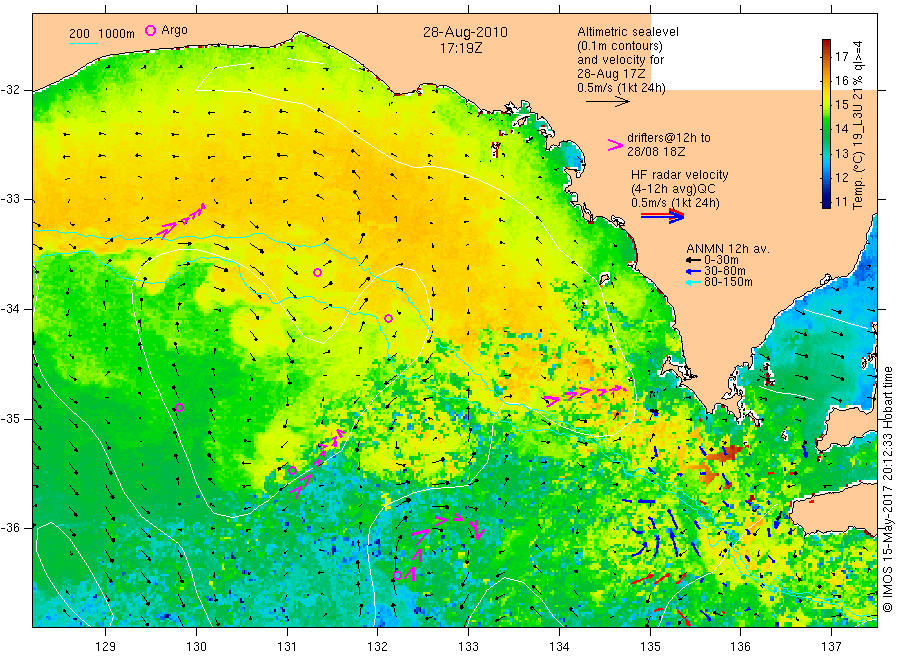The height and width of the screenshot is (660, 900).
Task: Select Argo float circle near 132.2E 36.4S
Action: point(397,576)
